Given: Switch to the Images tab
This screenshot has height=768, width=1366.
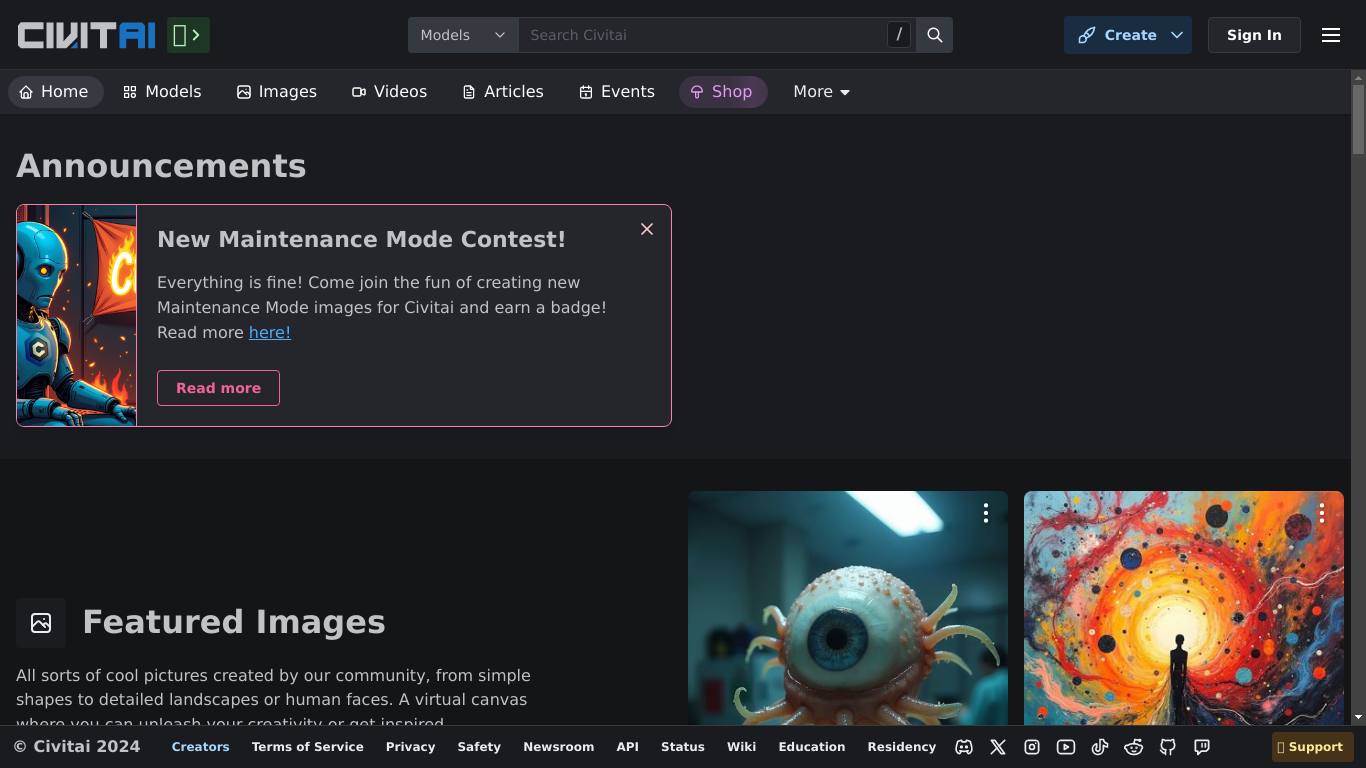Looking at the screenshot, I should pyautogui.click(x=277, y=92).
